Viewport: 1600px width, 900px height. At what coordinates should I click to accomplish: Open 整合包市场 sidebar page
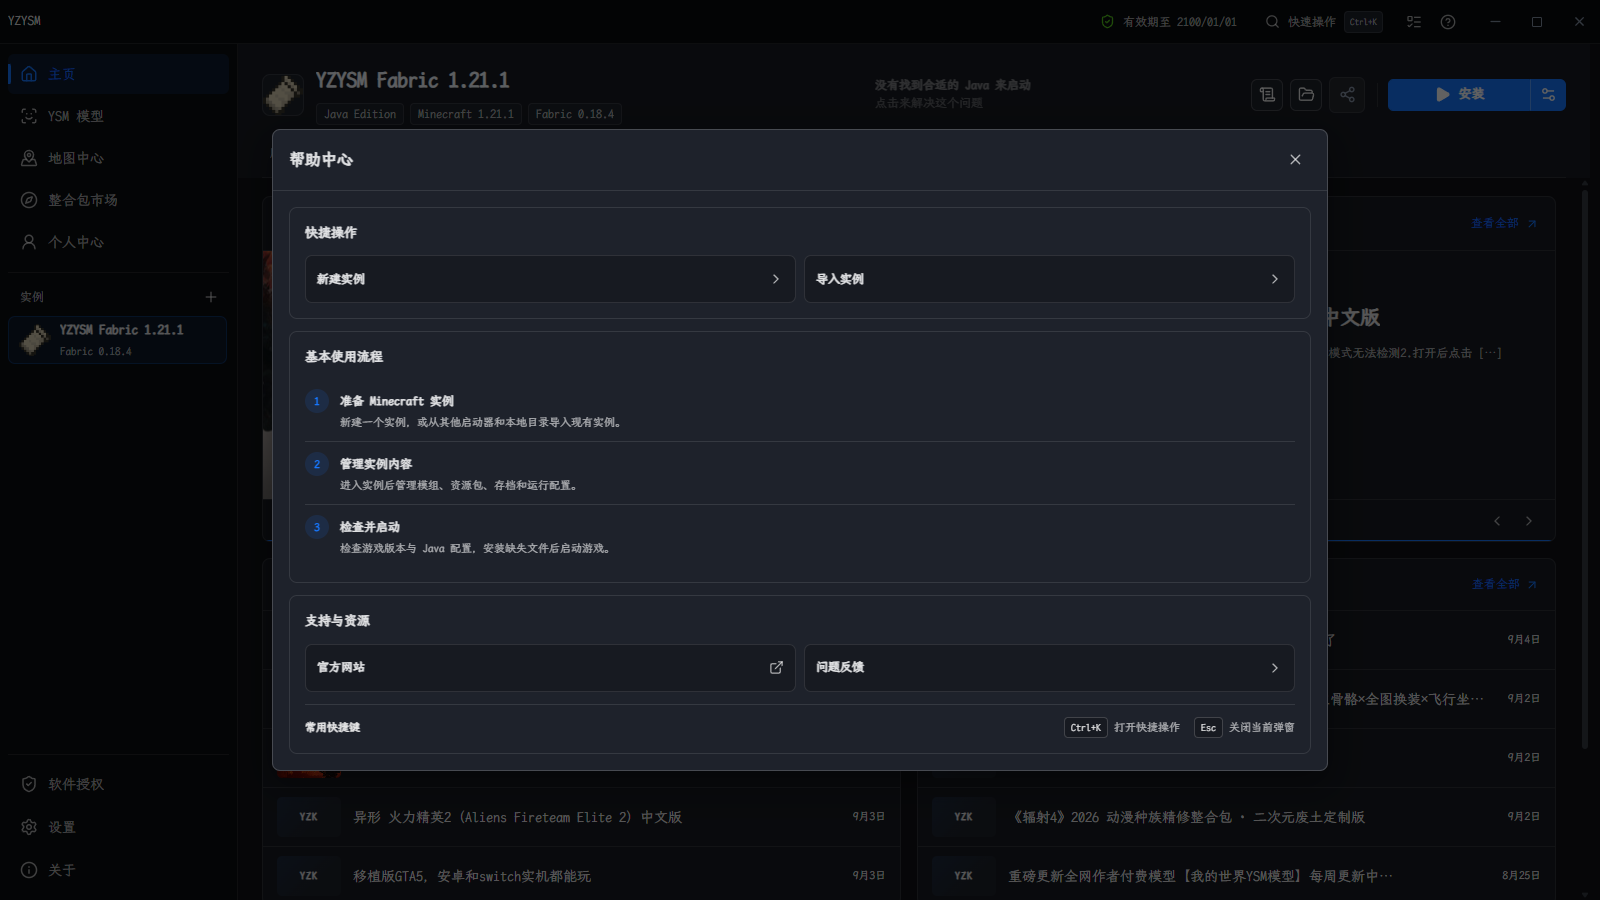pyautogui.click(x=118, y=200)
